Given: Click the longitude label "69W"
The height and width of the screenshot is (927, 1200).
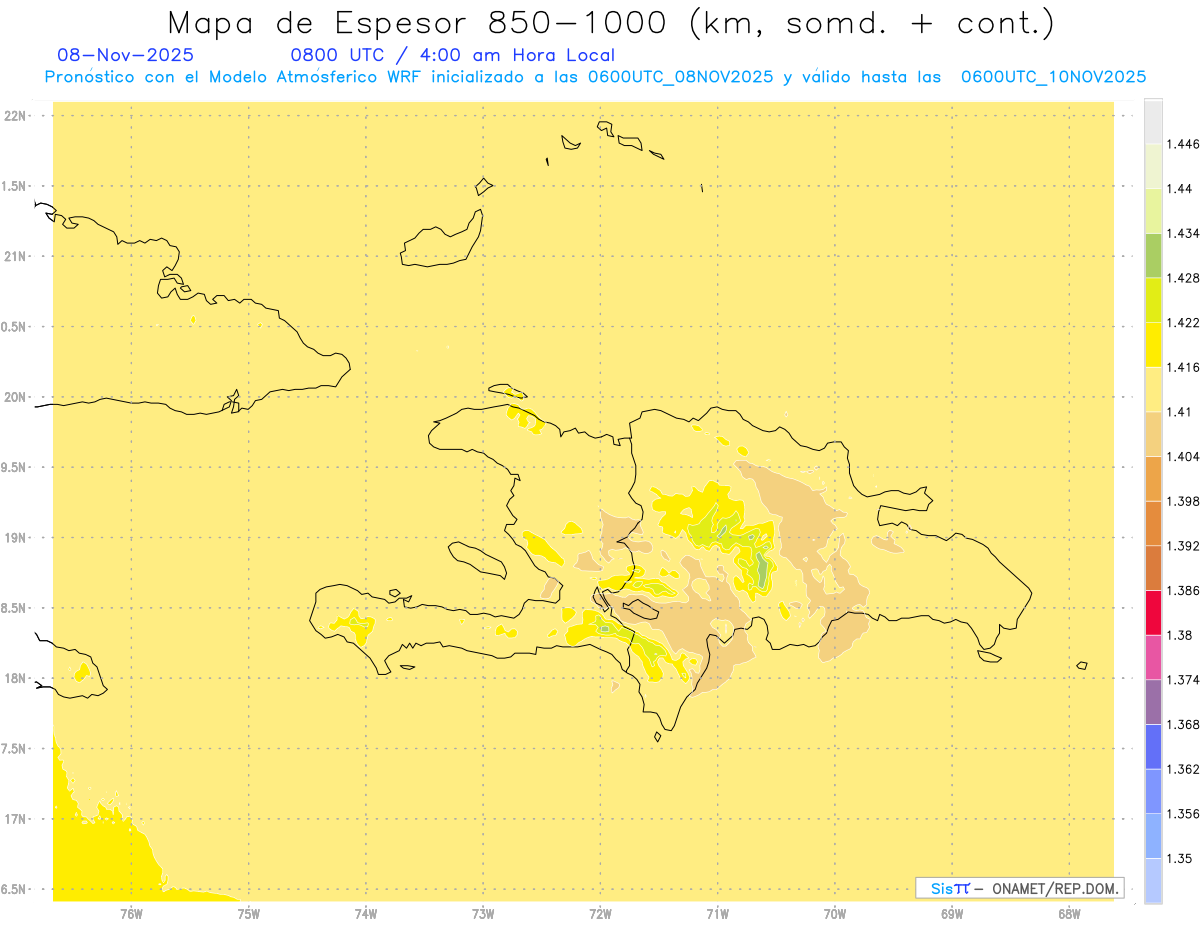Looking at the screenshot, I should click(x=952, y=913).
